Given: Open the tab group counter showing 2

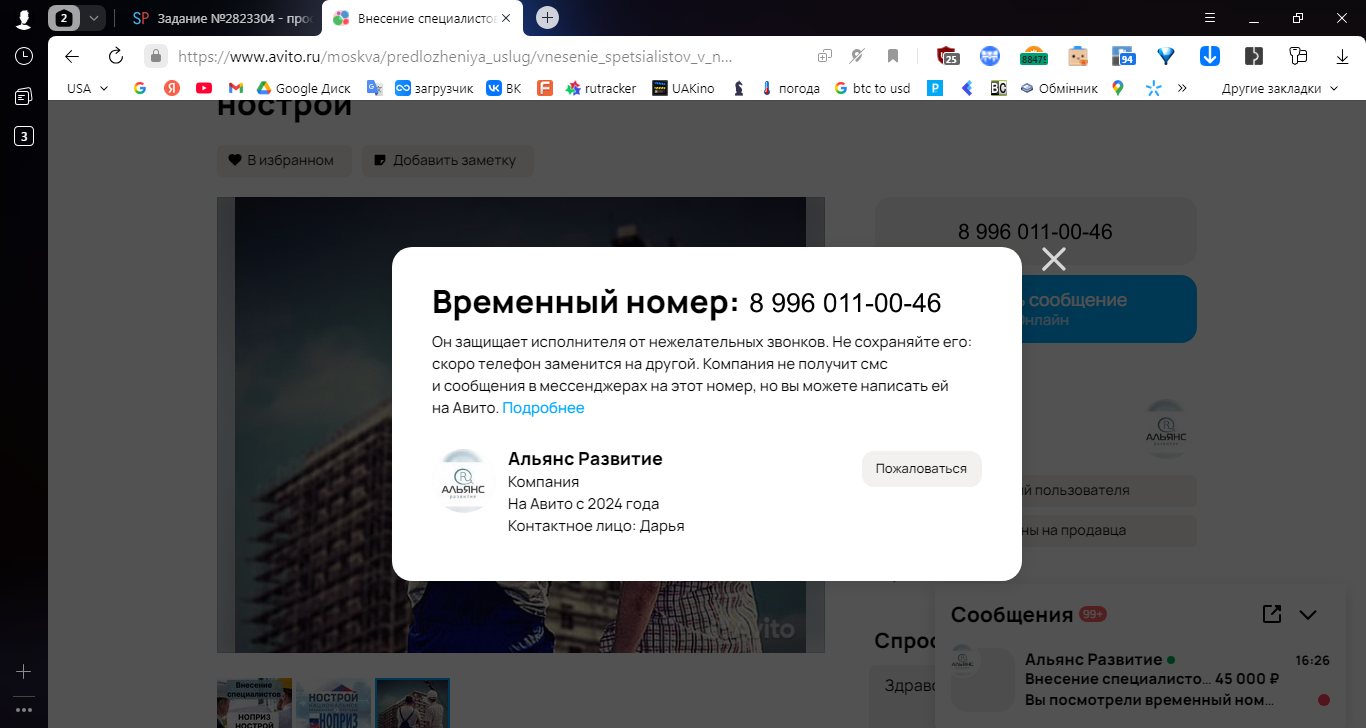Looking at the screenshot, I should 64,18.
